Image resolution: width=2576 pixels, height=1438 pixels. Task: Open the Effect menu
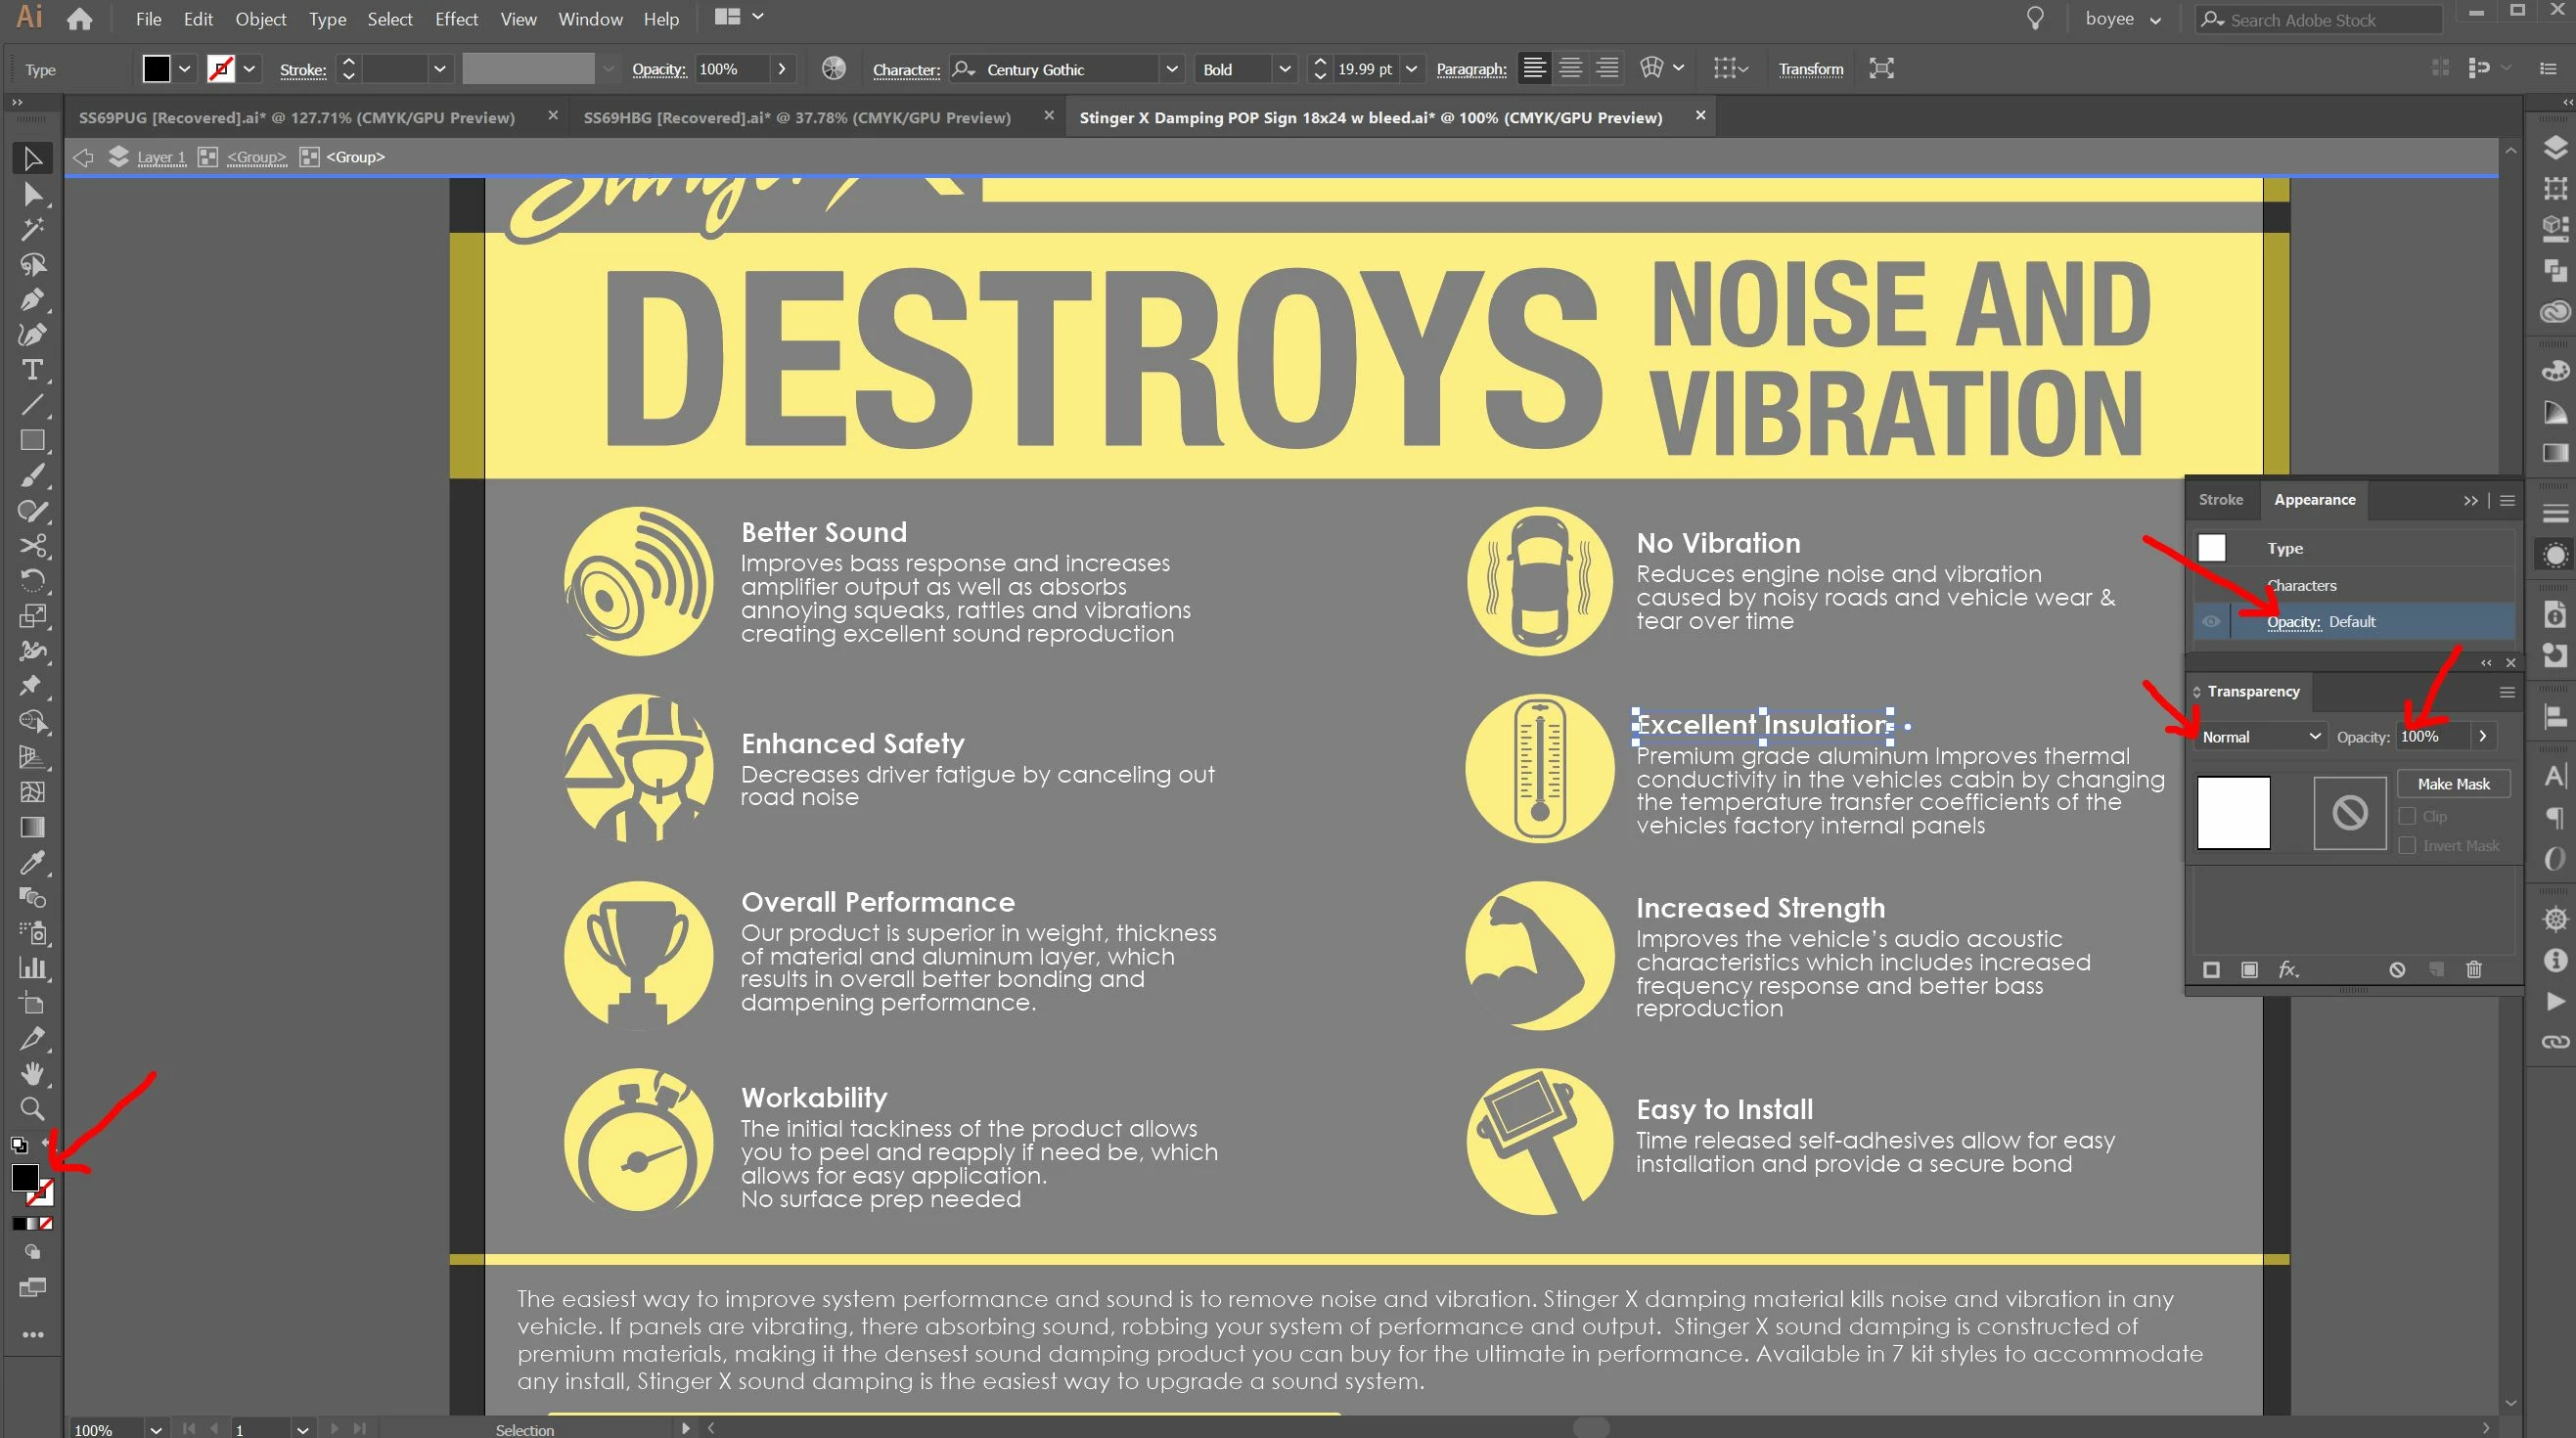coord(456,19)
